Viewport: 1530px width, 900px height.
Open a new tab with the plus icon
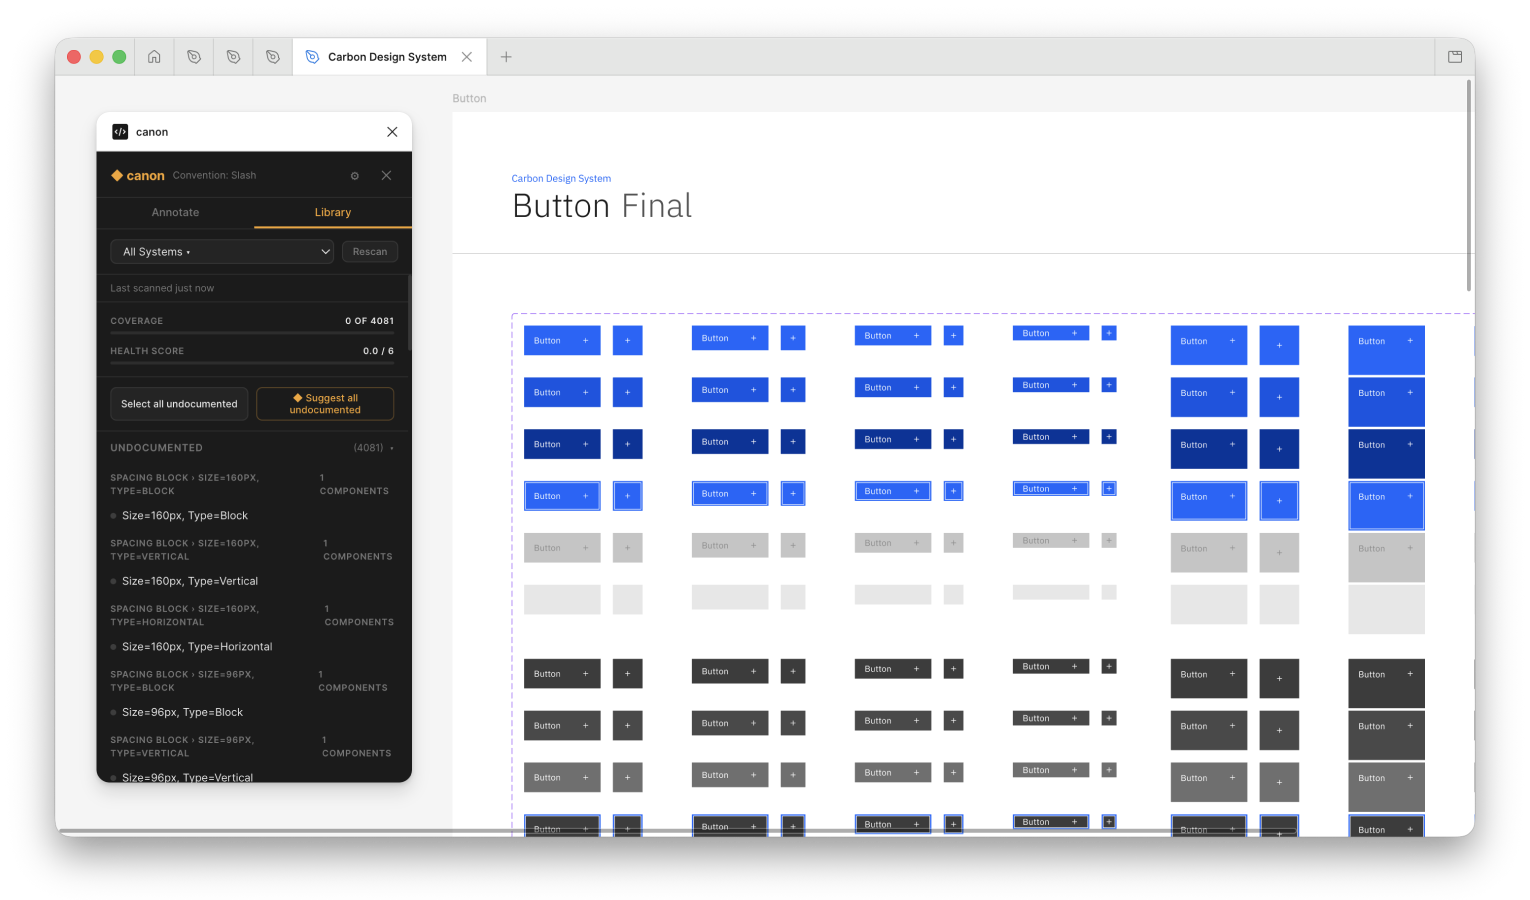[x=506, y=57]
